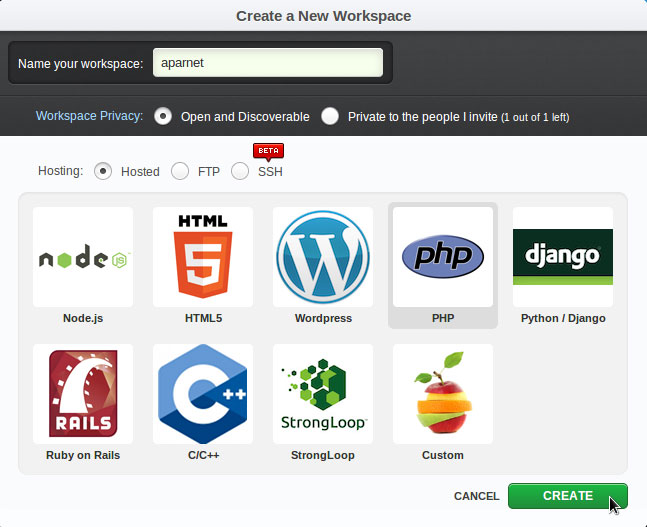Choose FTP hosting option

click(180, 171)
